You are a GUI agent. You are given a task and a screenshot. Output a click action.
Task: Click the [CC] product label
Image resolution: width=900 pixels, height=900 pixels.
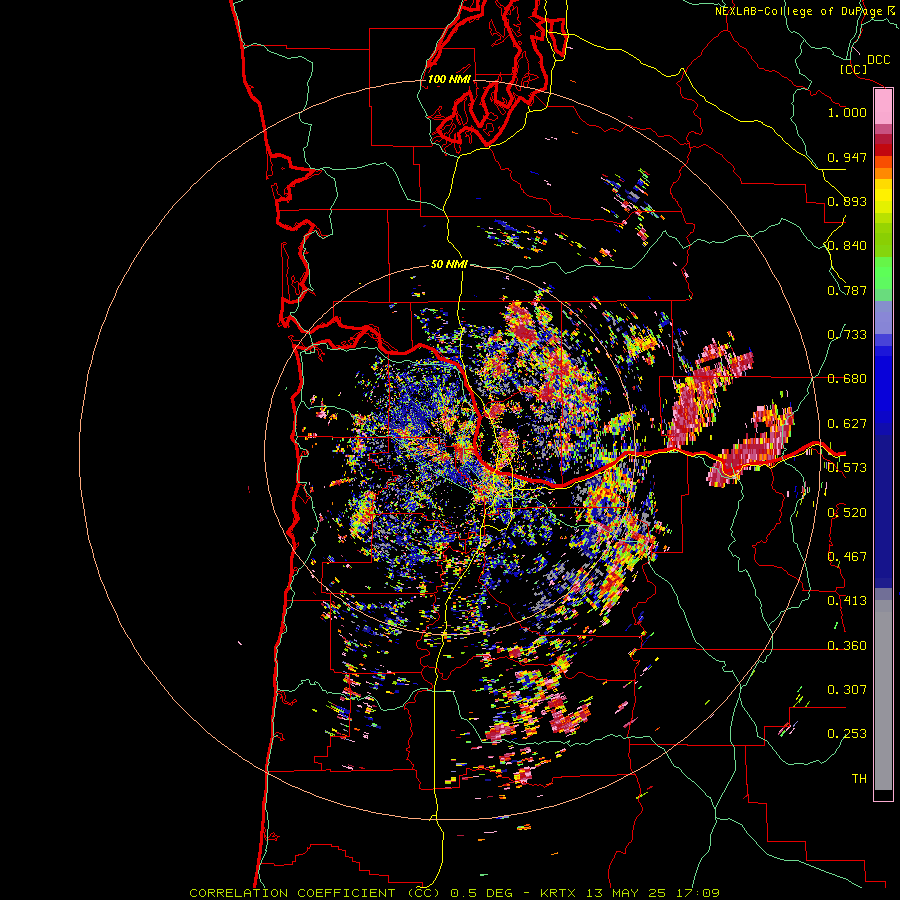(x=853, y=69)
